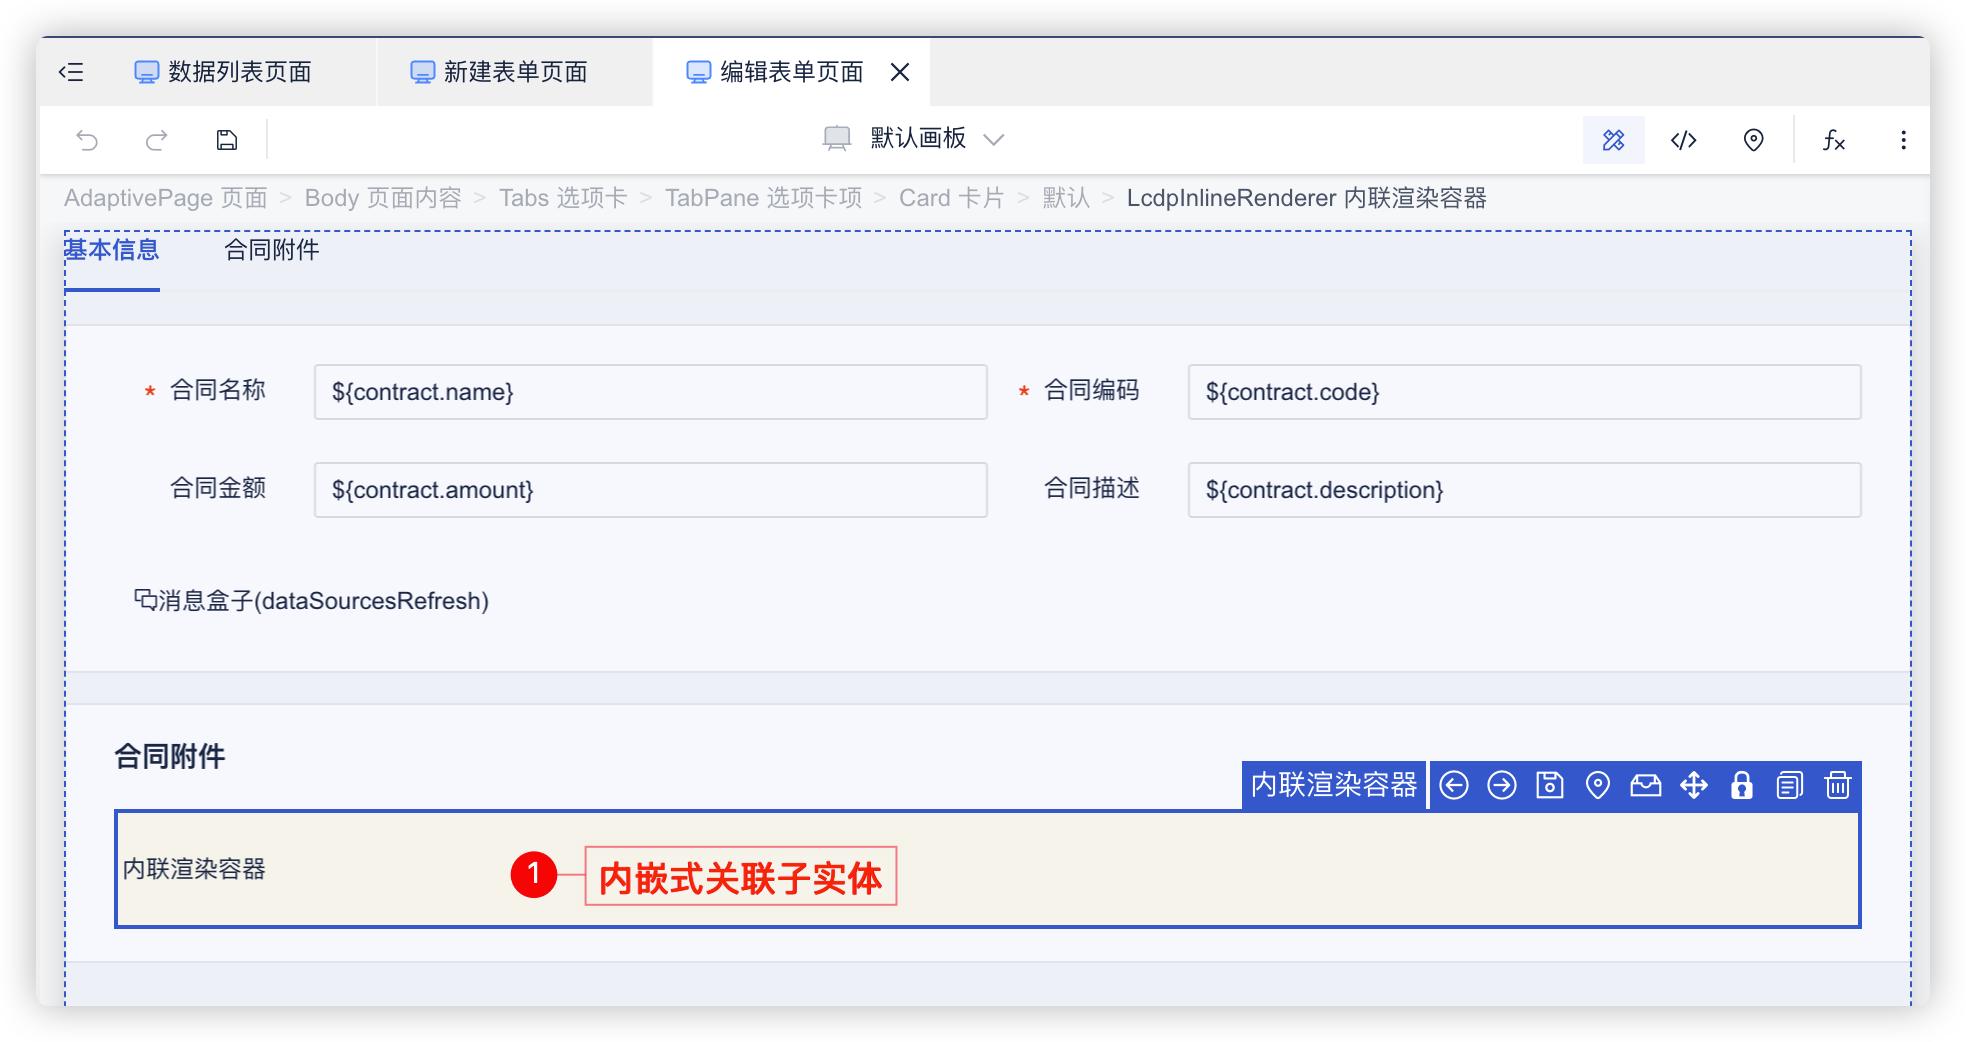Collapse the left sidebar with the arrow icon
The height and width of the screenshot is (1042, 1966).
click(x=71, y=71)
